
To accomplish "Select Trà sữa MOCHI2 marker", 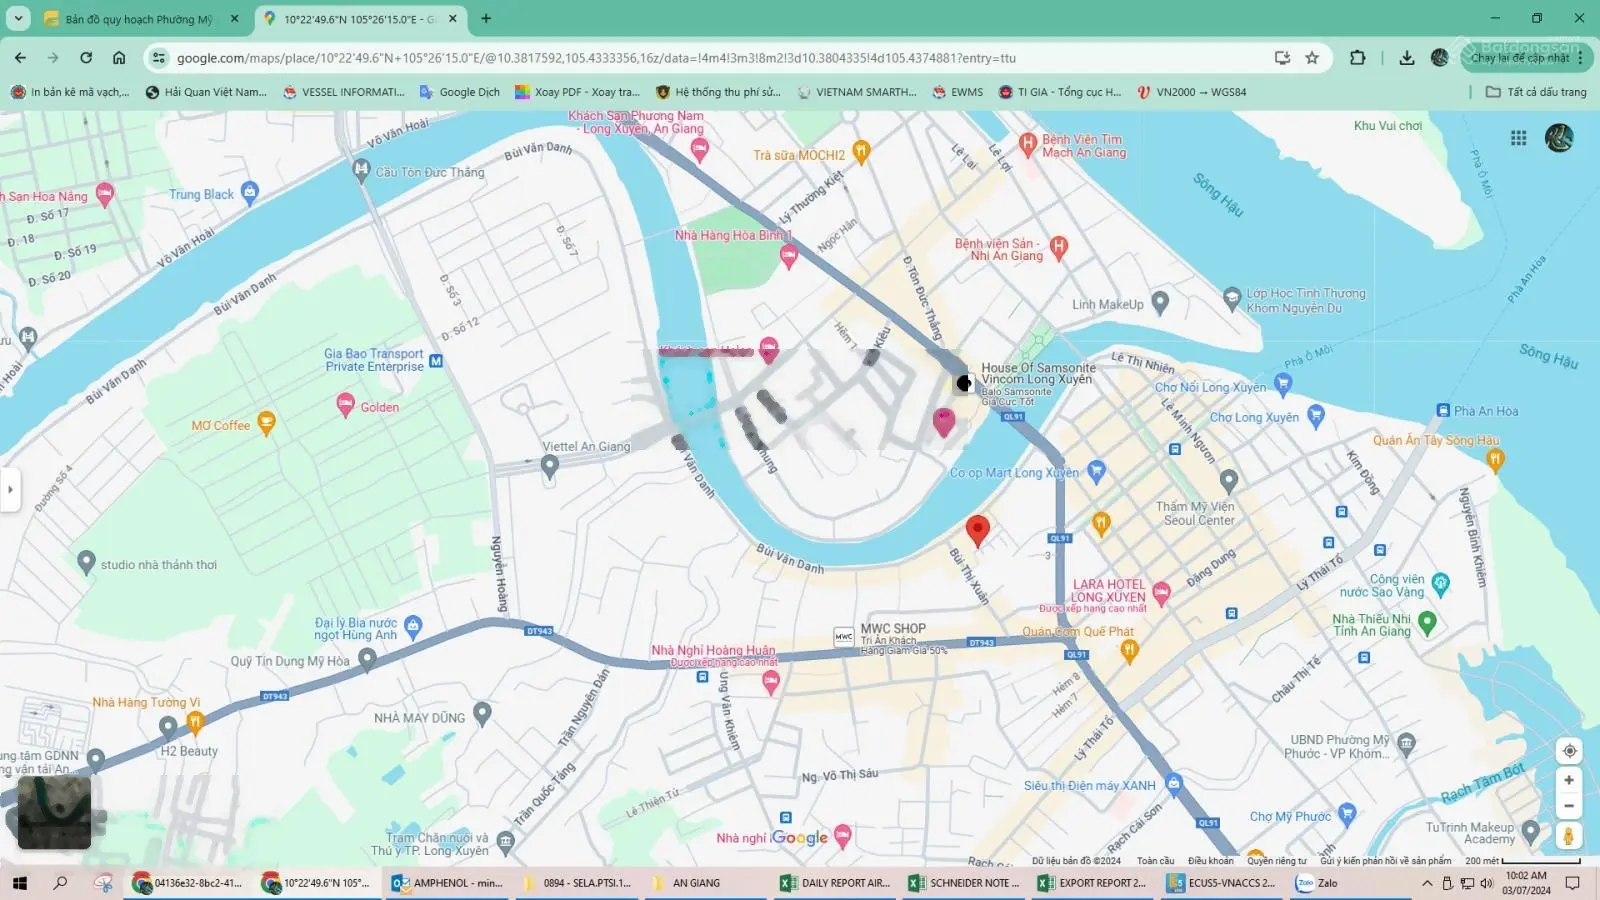I will click(861, 152).
